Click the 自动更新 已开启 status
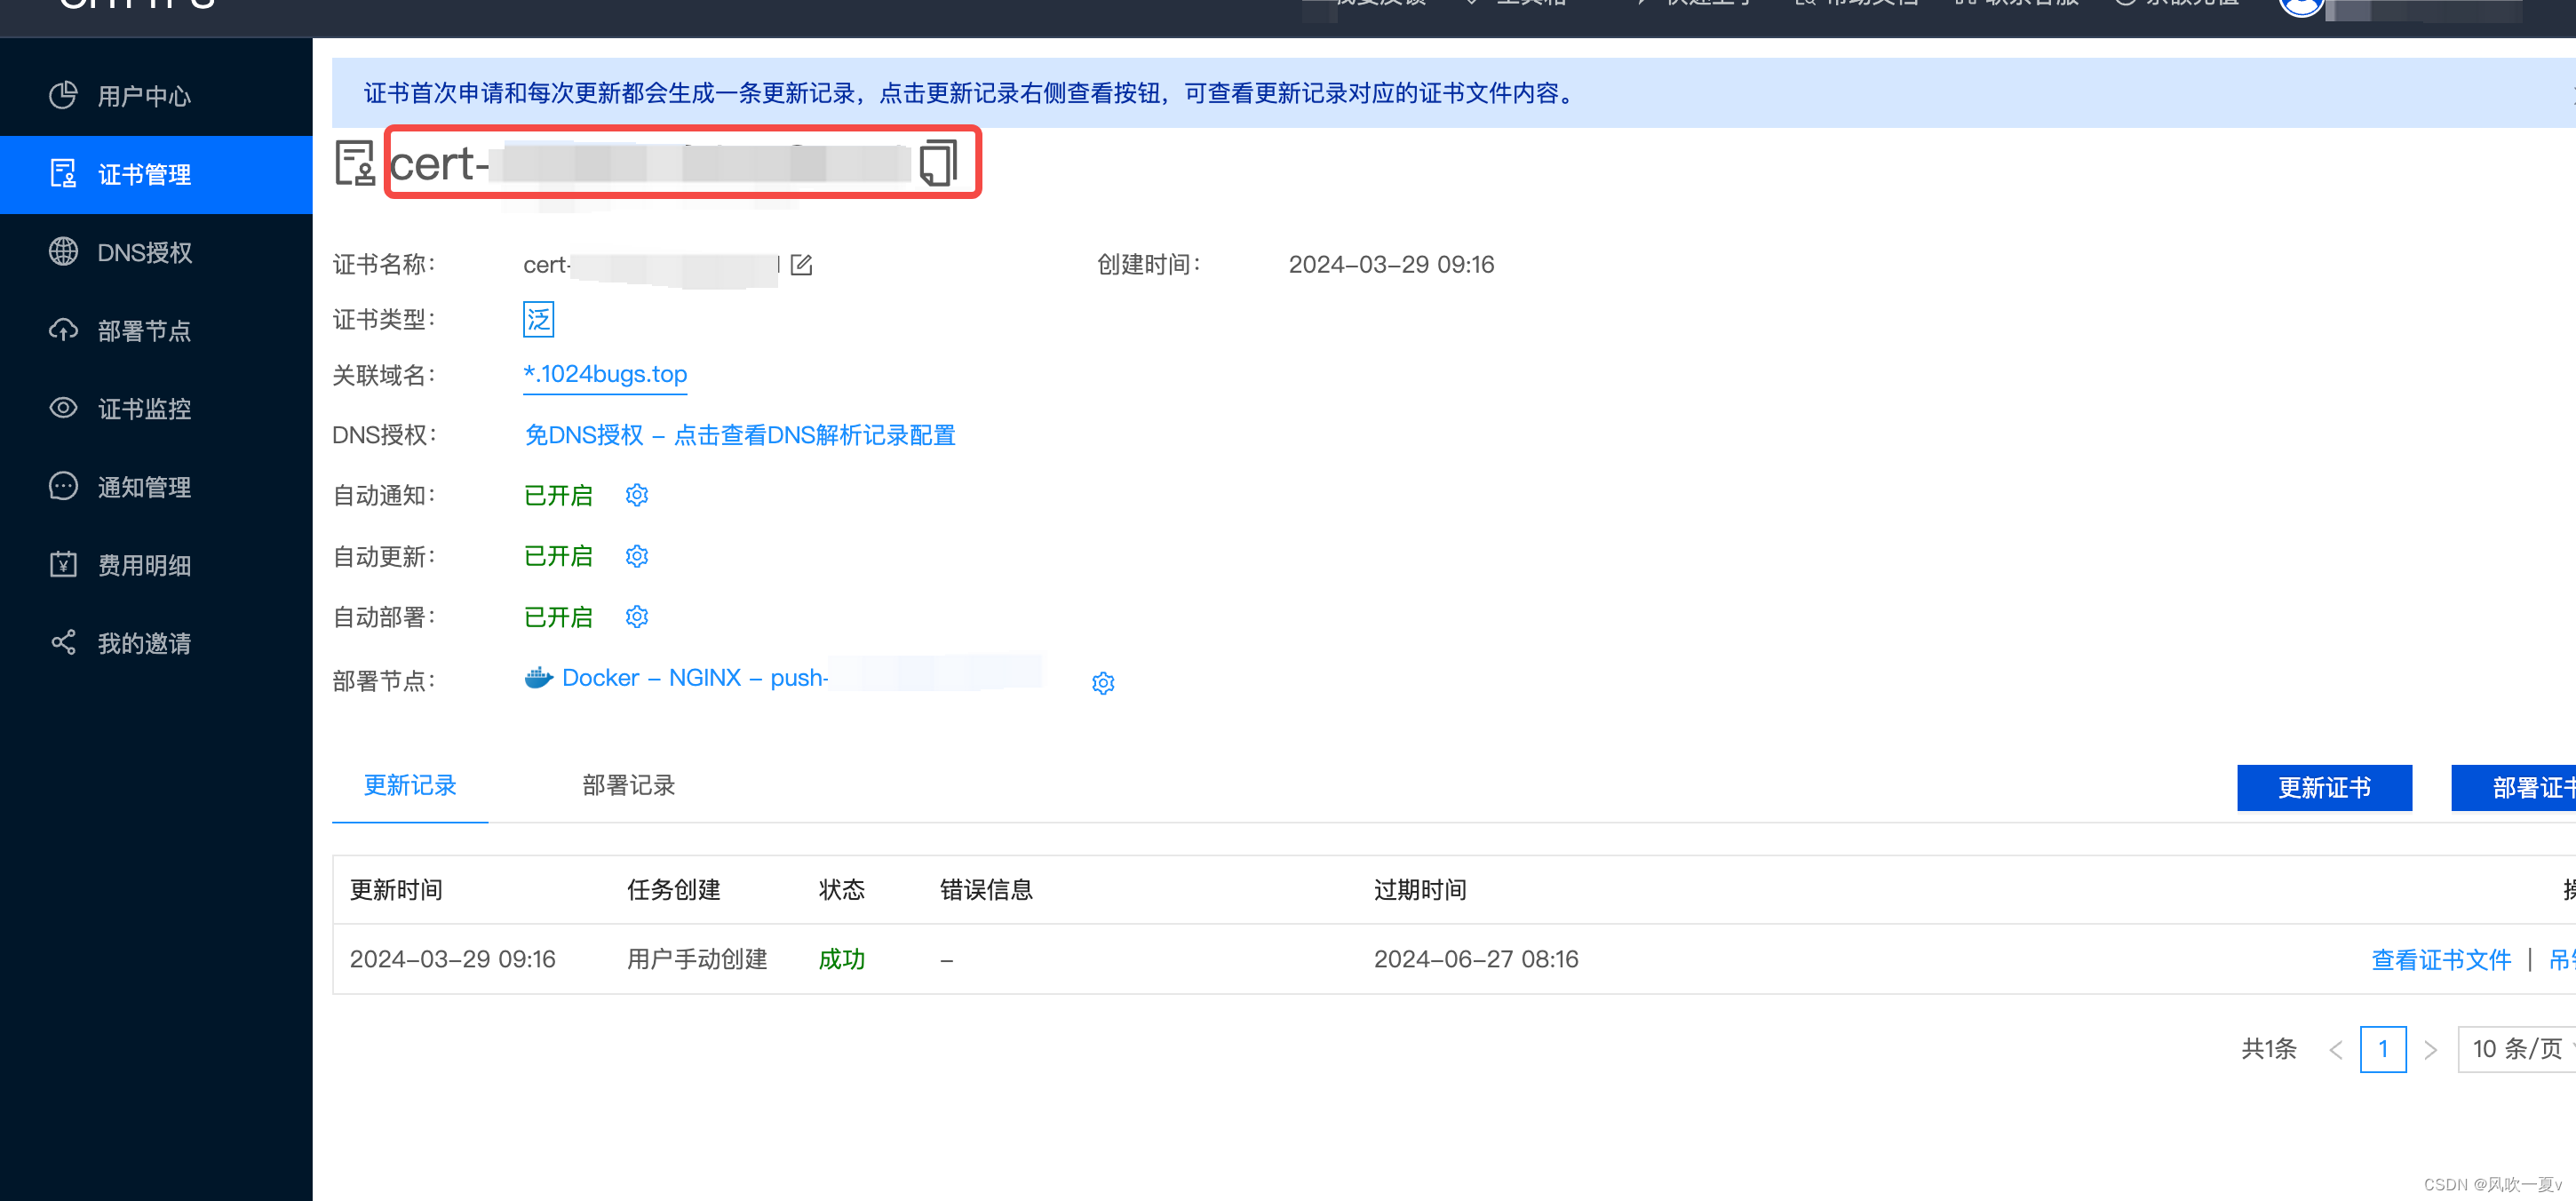2576x1201 pixels. pos(558,556)
